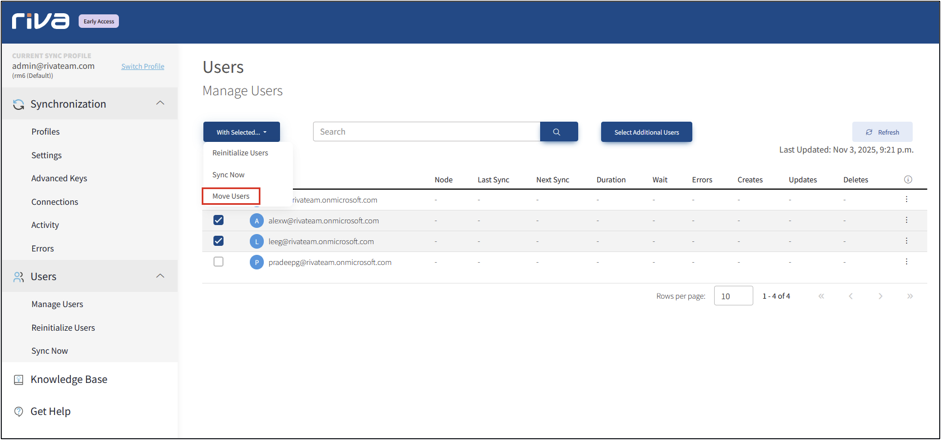The height and width of the screenshot is (440, 941).
Task: Click the Early Access badge
Action: [x=98, y=22]
